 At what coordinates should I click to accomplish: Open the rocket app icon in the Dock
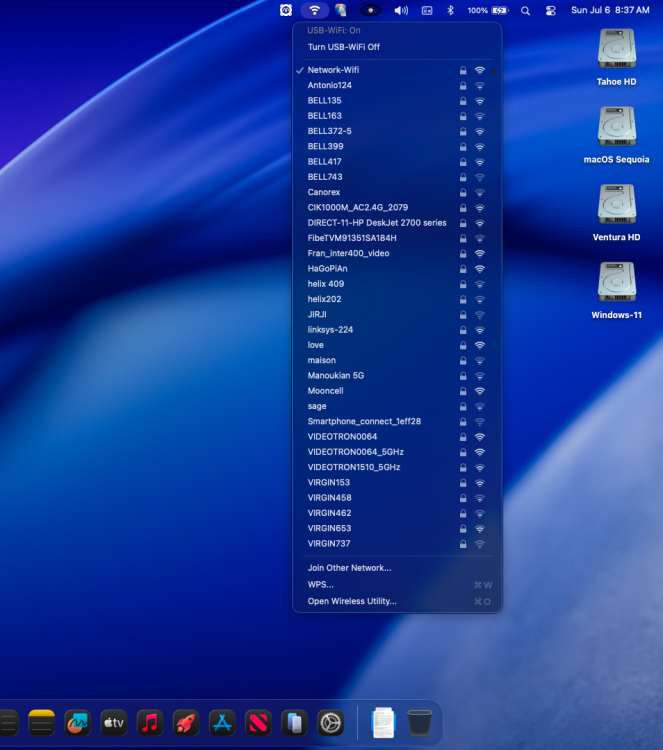(186, 722)
